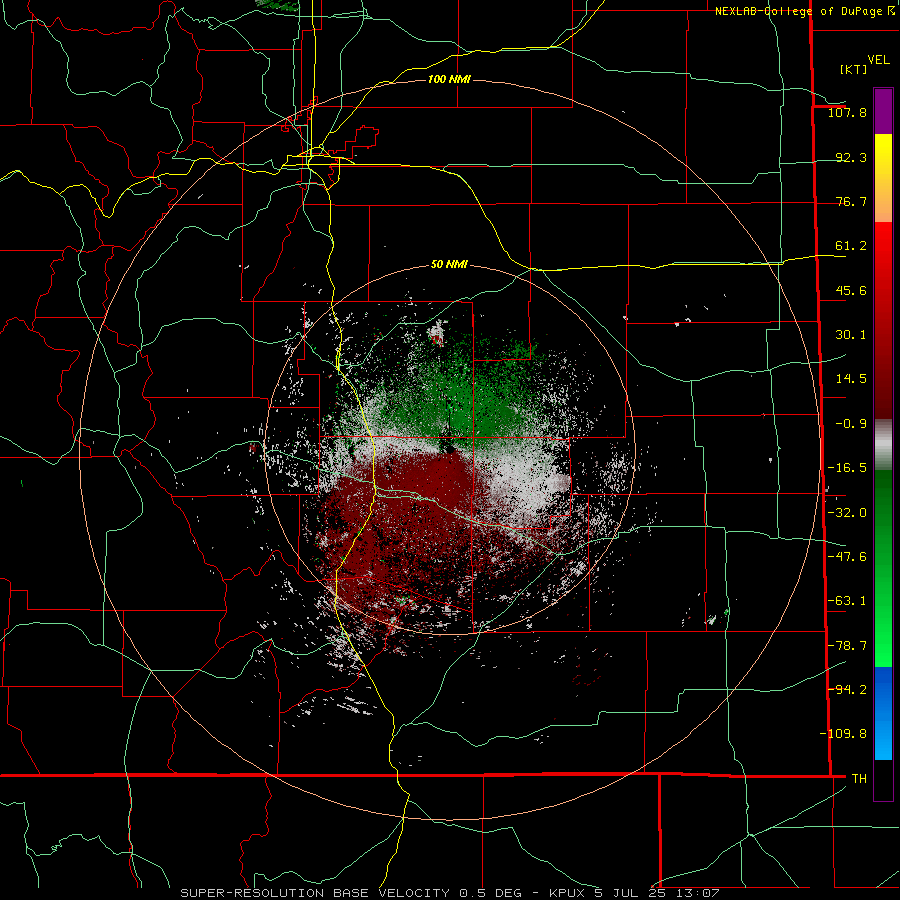The height and width of the screenshot is (900, 900).
Task: Click the purple segment of the velocity color bar
Action: pyautogui.click(x=883, y=111)
